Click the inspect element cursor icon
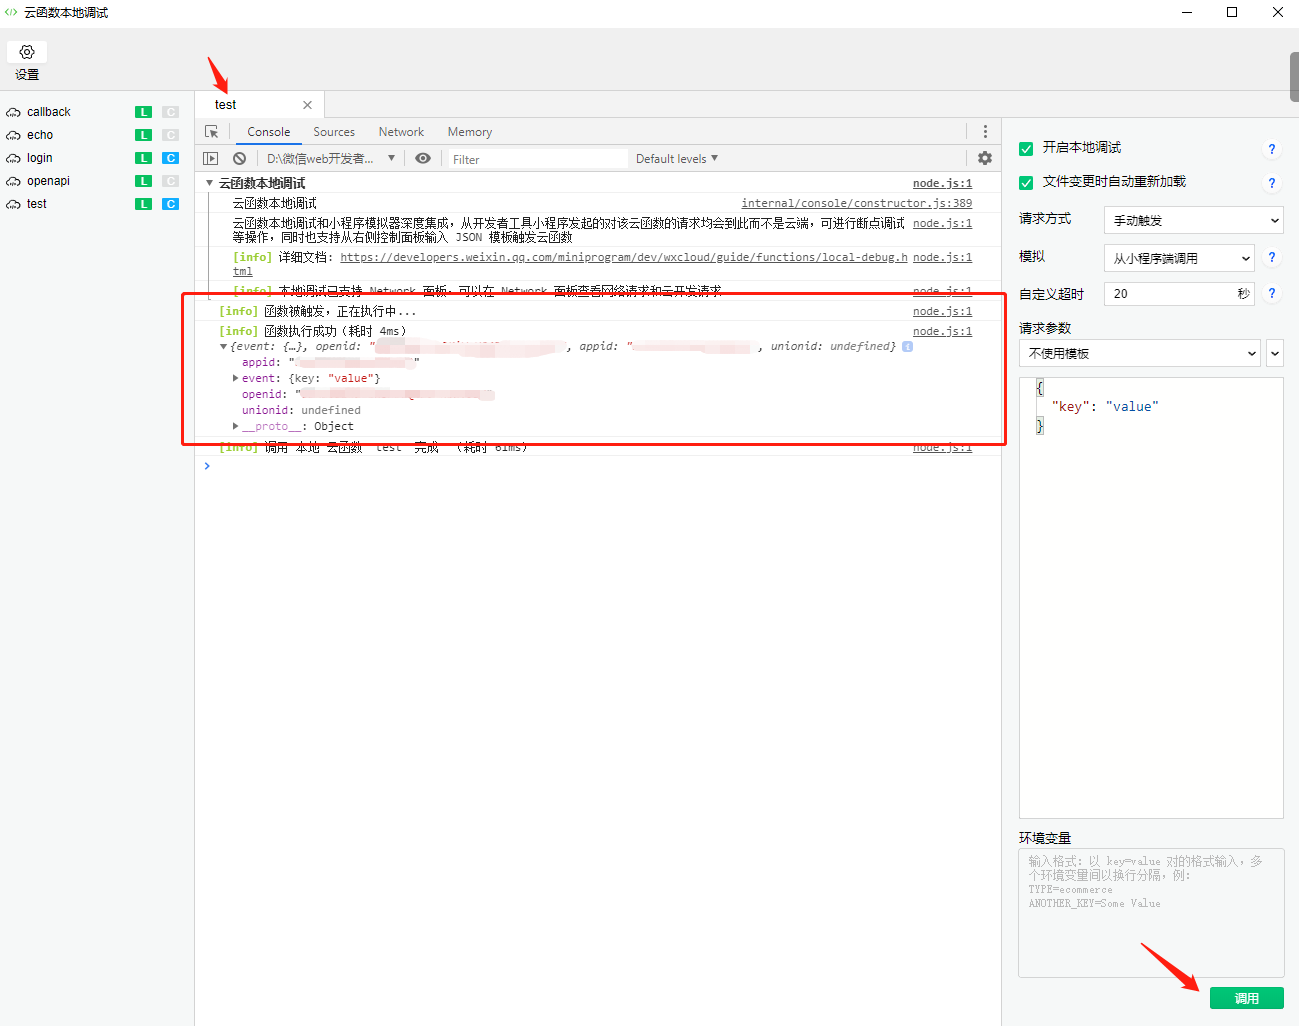This screenshot has height=1026, width=1299. click(211, 132)
